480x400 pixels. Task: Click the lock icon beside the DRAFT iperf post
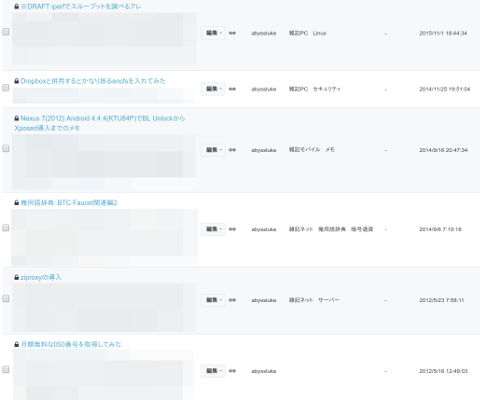(16, 6)
